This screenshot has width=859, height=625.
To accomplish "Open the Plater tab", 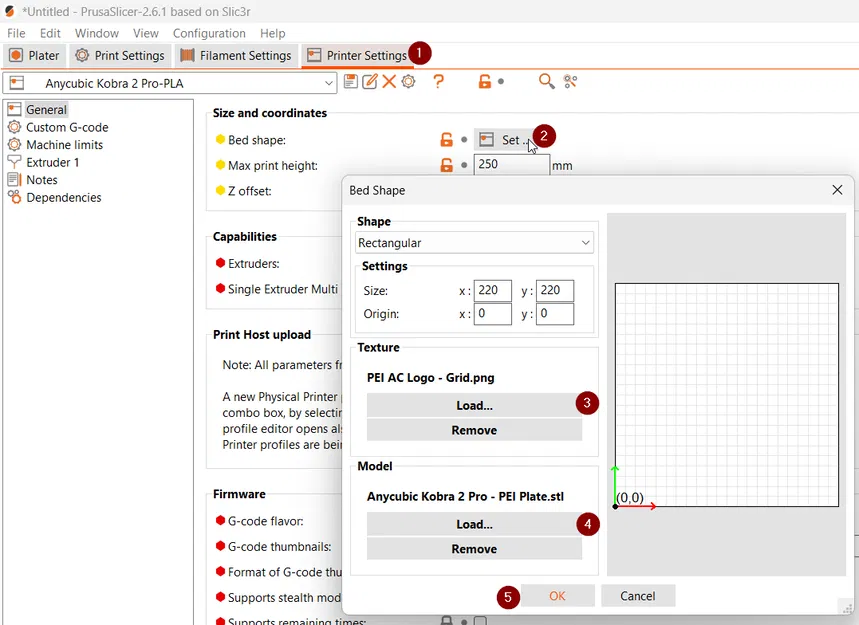I will 34,56.
